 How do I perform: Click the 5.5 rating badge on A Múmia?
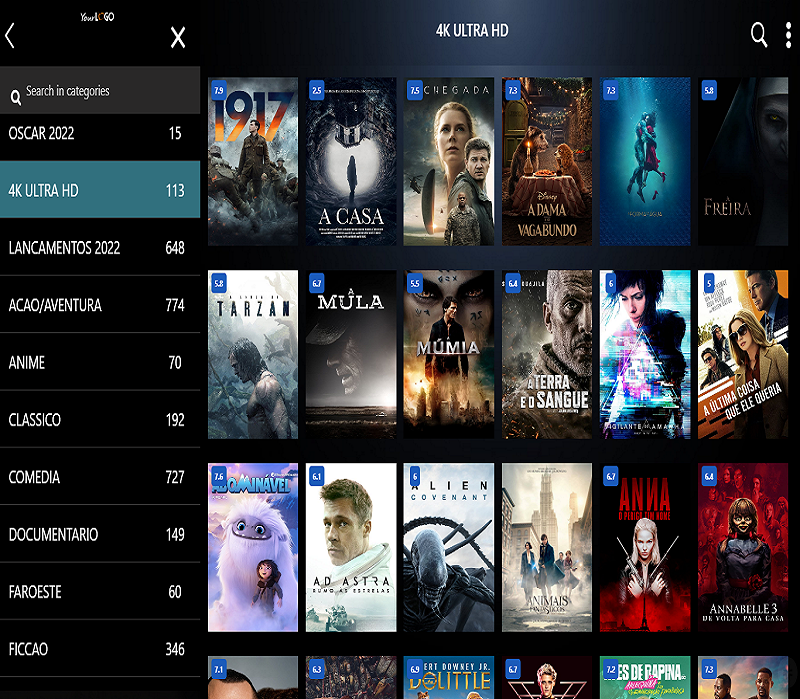pyautogui.click(x=415, y=283)
